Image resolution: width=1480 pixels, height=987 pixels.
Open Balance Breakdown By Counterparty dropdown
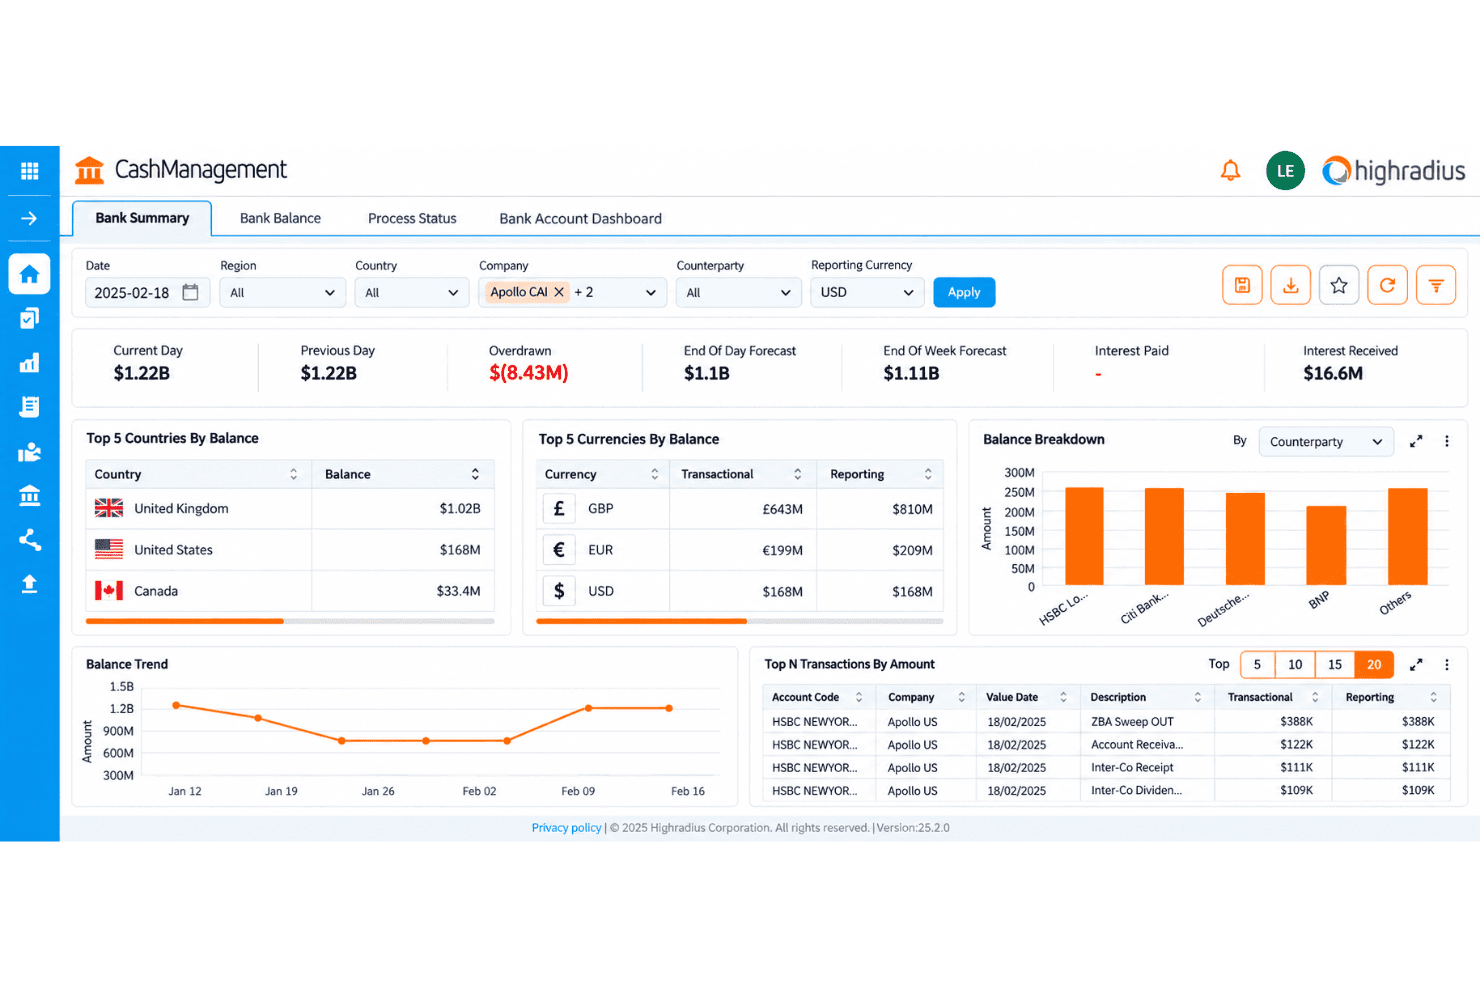[x=1326, y=442]
